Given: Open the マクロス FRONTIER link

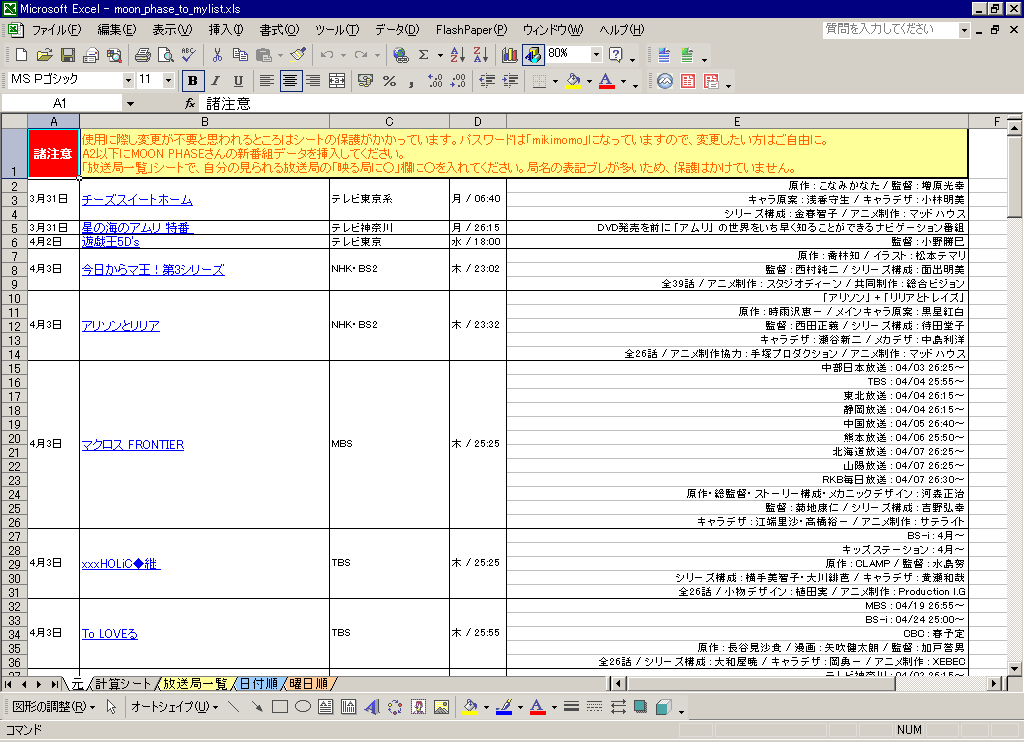Looking at the screenshot, I should coord(133,445).
